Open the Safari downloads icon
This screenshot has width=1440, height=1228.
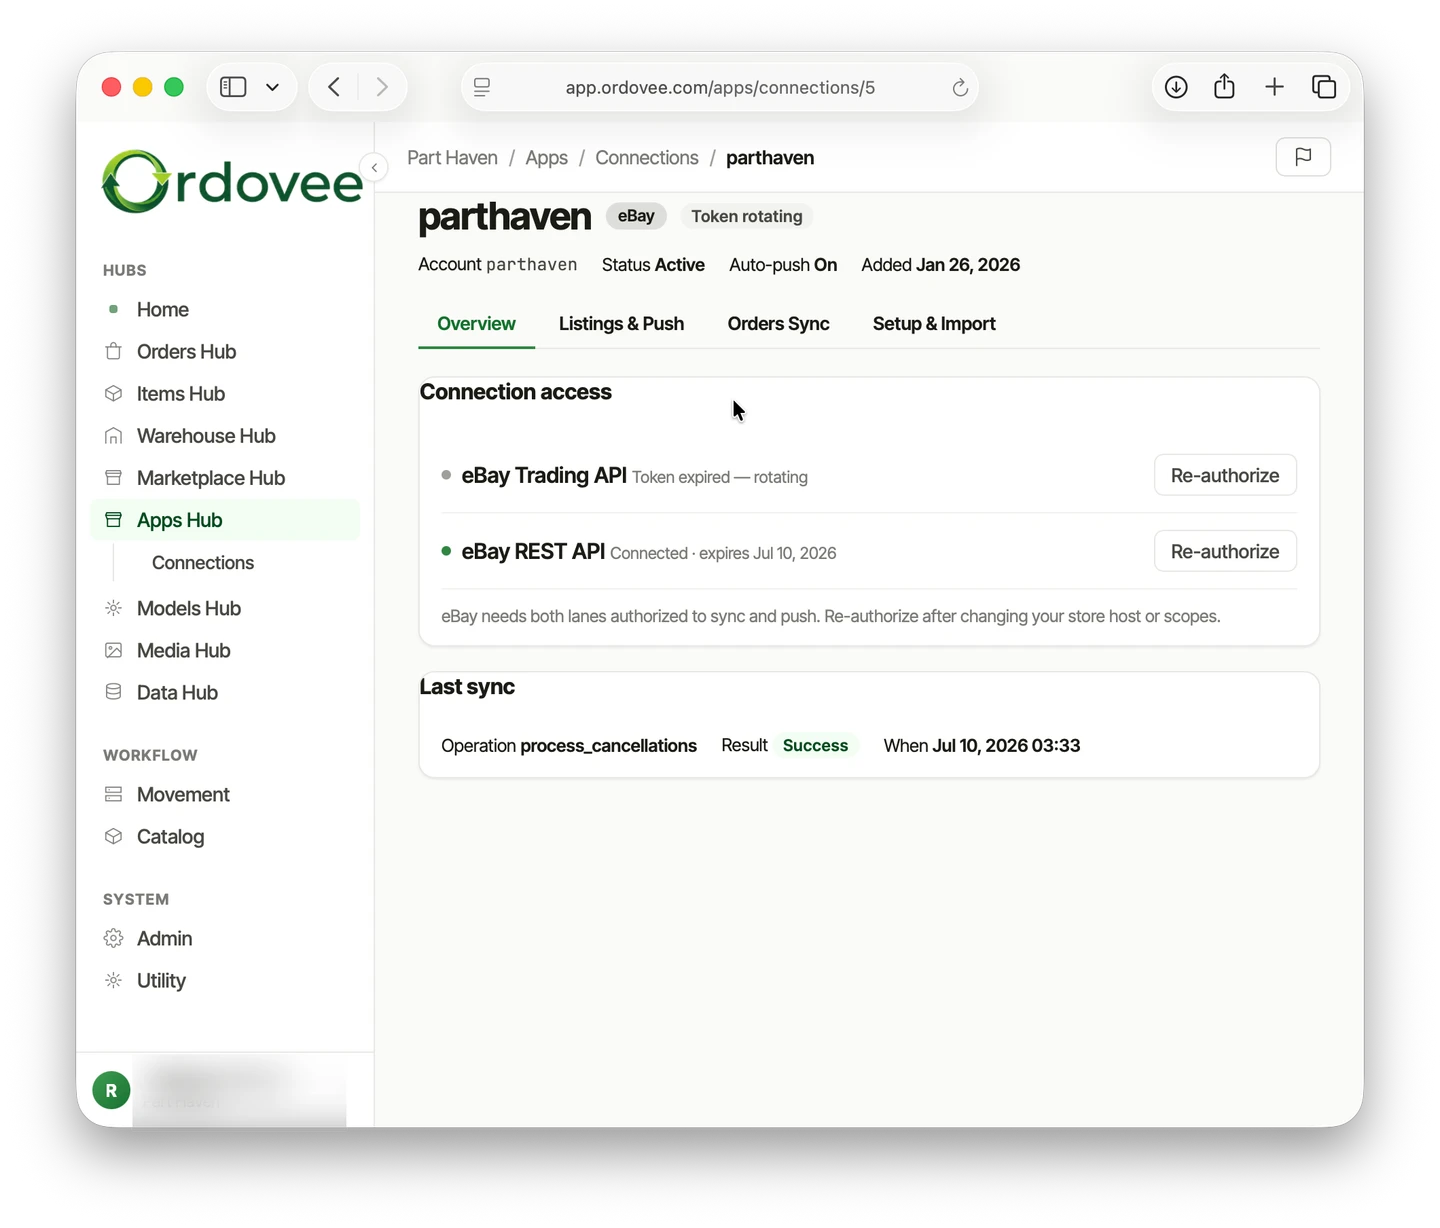pos(1176,87)
